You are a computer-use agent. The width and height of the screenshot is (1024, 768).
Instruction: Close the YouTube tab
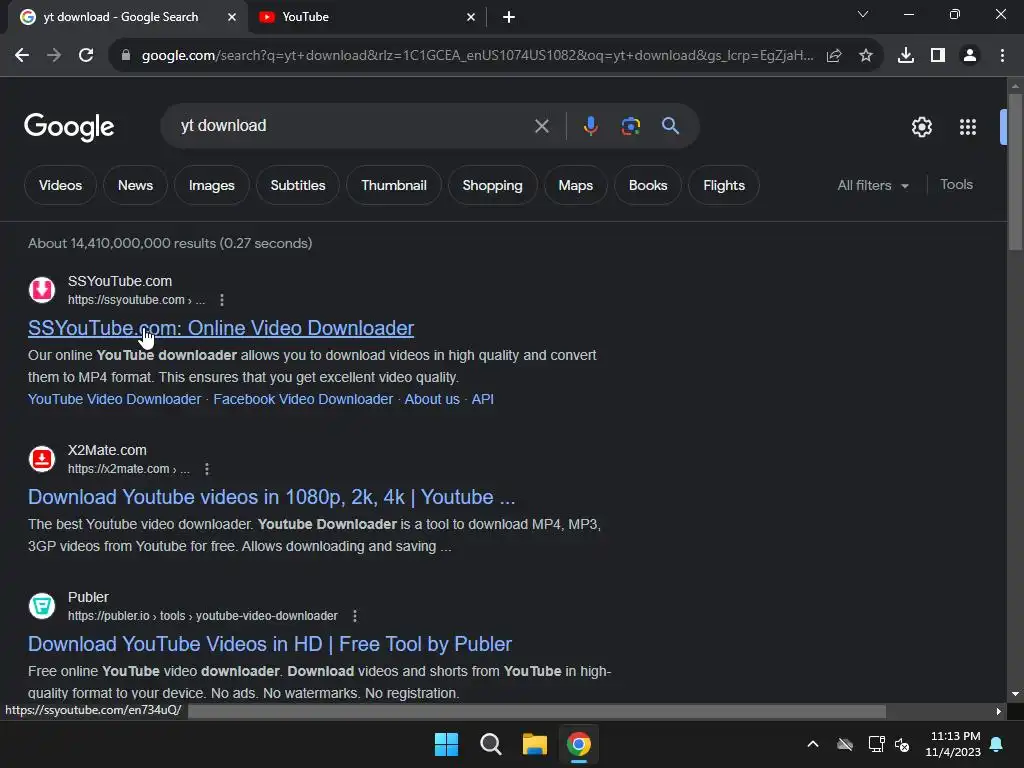tap(471, 17)
